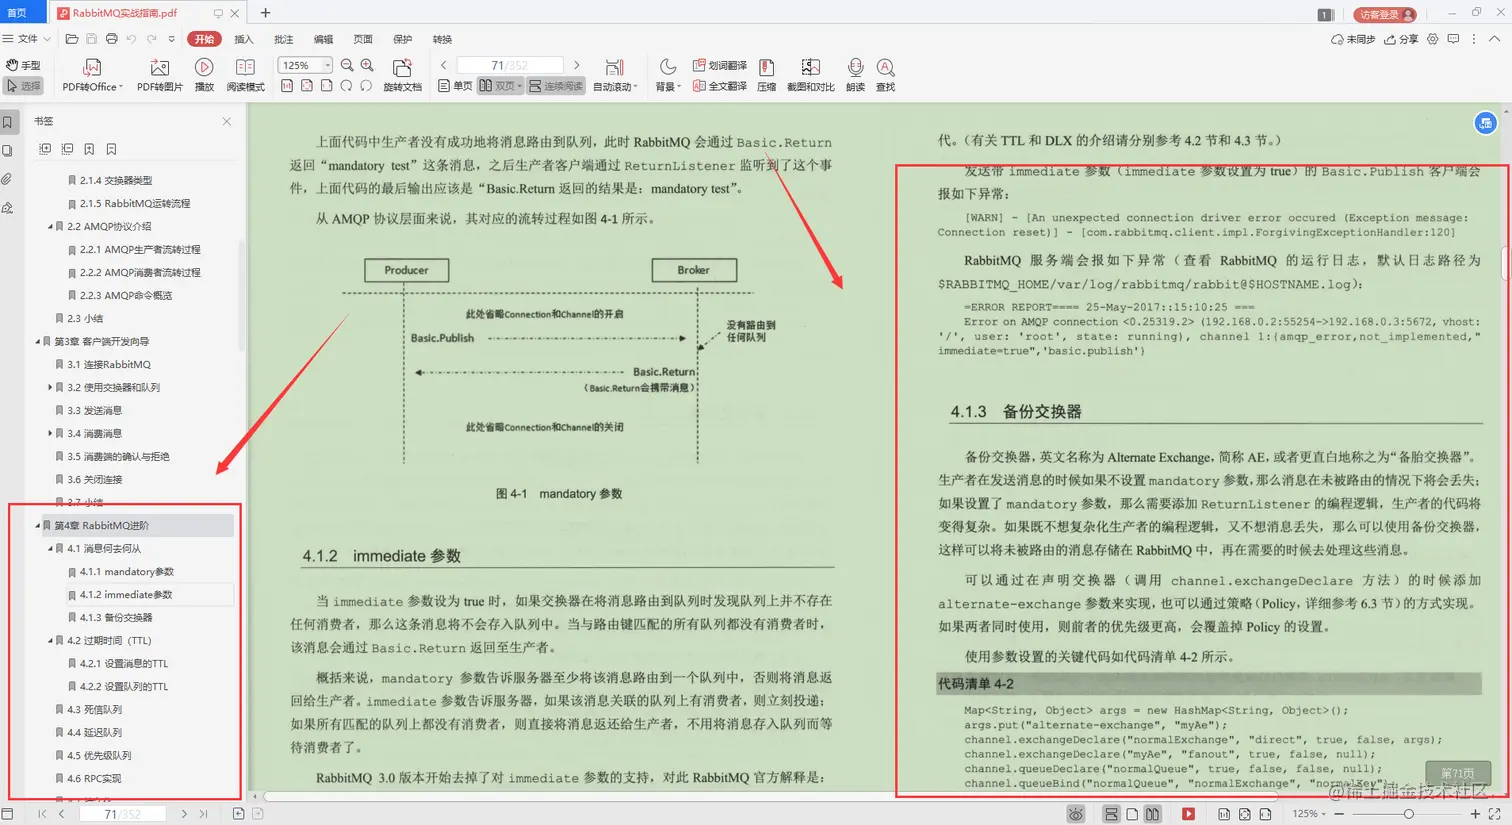The width and height of the screenshot is (1512, 825).
Task: Rotate the document with 旋转文档
Action: point(403,74)
